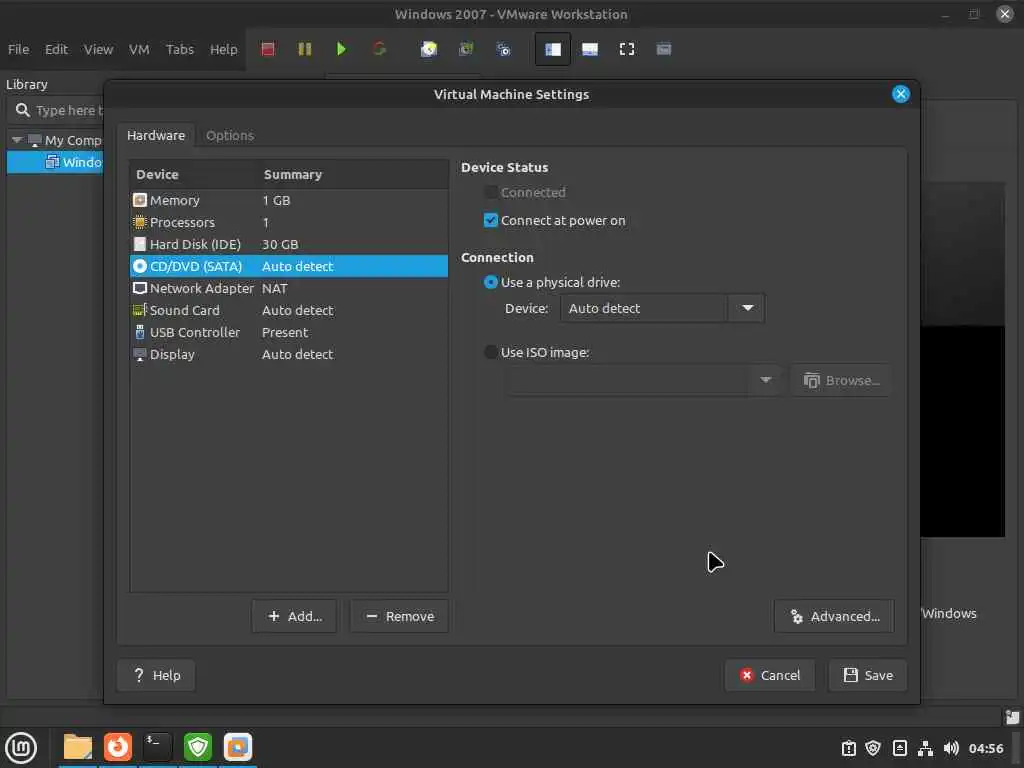Click the red Power Off toolbar icon
This screenshot has height=768, width=1024.
click(268, 49)
